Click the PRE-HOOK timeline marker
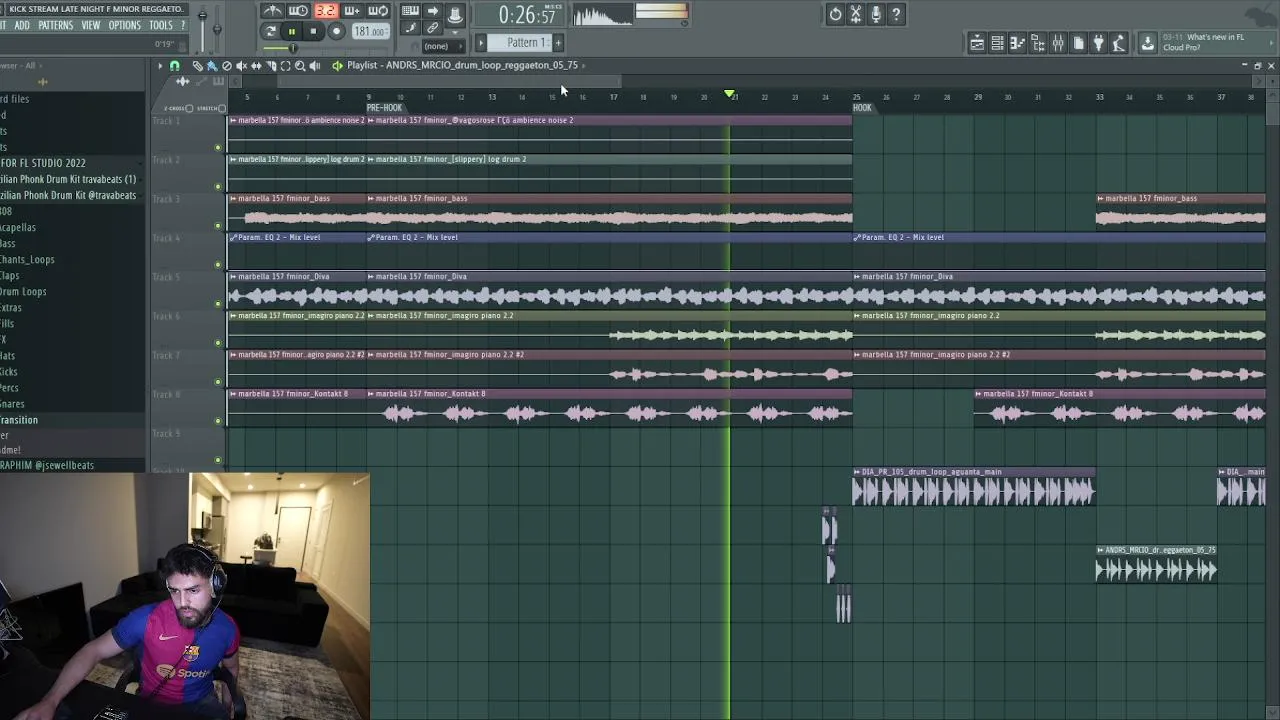The height and width of the screenshot is (720, 1280). (x=384, y=108)
